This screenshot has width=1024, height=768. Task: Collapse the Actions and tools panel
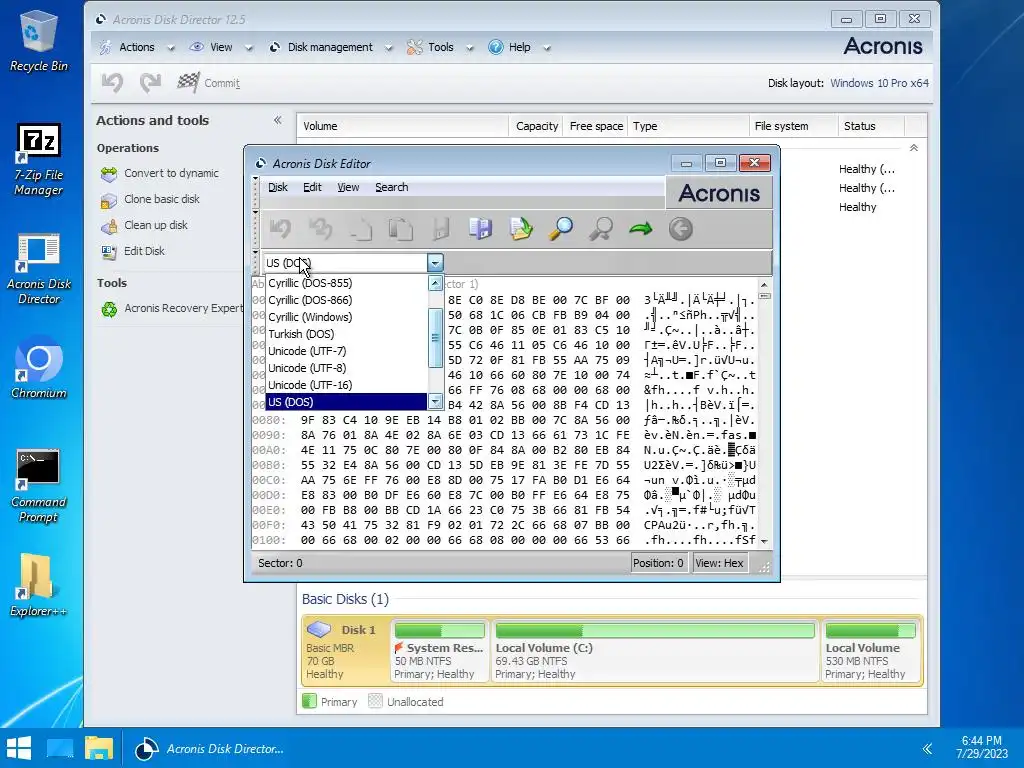pyautogui.click(x=278, y=120)
